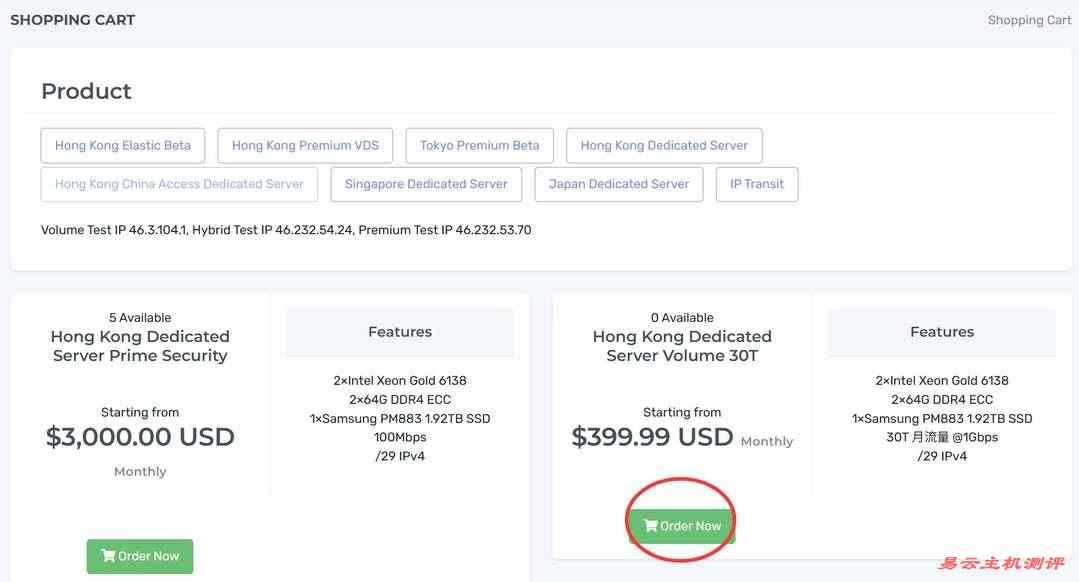Image resolution: width=1079 pixels, height=582 pixels.
Task: Click the Product section heading
Action: coord(86,91)
